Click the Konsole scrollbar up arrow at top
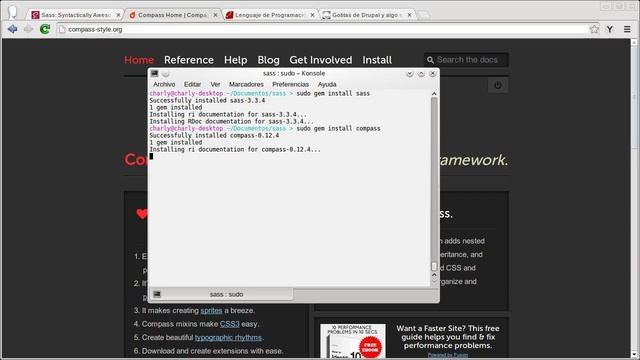Viewport: 640px width, 360px height. pos(434,94)
